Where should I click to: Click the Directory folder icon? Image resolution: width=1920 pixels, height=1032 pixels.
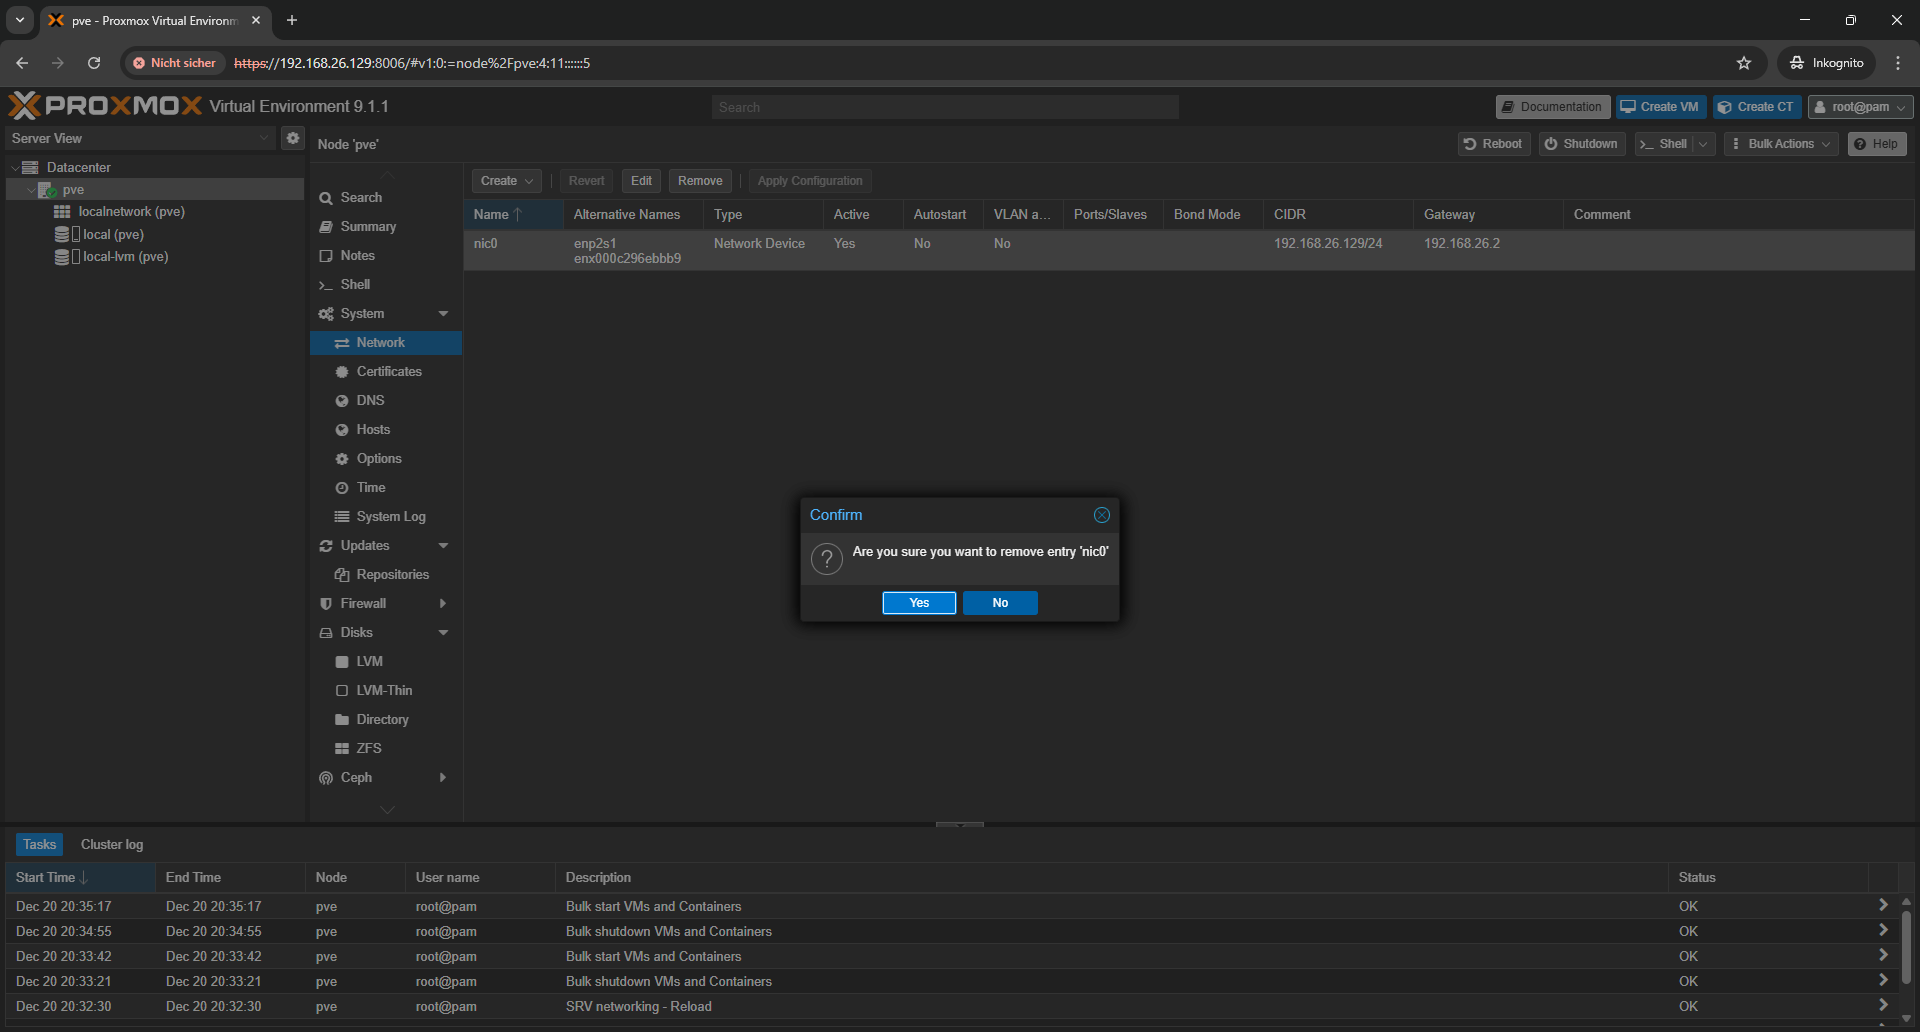coord(342,720)
